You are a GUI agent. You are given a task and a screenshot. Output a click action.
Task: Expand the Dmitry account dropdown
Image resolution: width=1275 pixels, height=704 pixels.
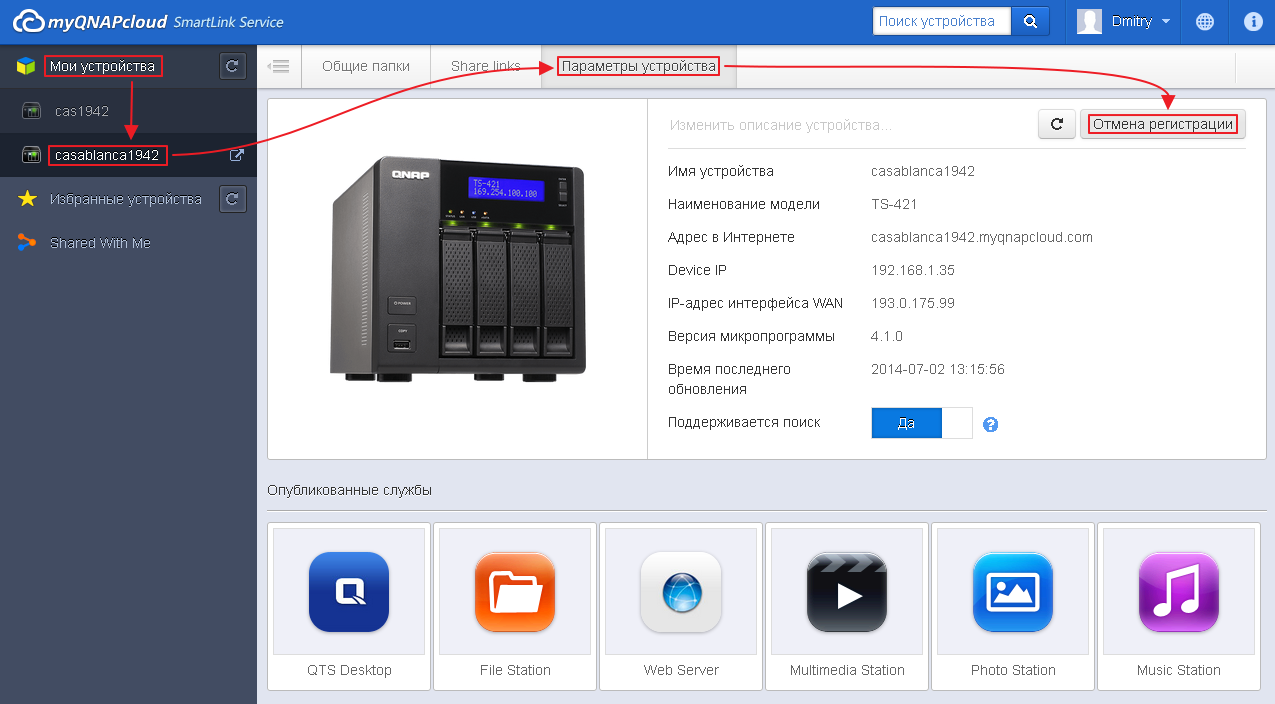tap(1166, 22)
